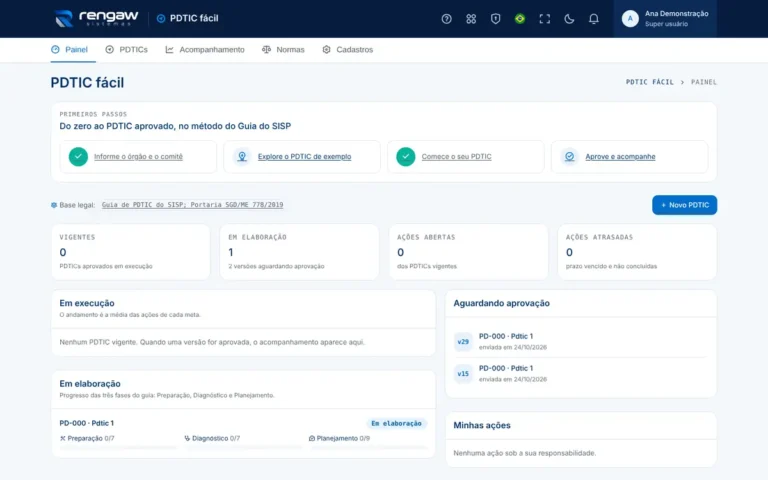Click the Rengaw Sistemas logo
This screenshot has width=768, height=480.
tap(96, 18)
